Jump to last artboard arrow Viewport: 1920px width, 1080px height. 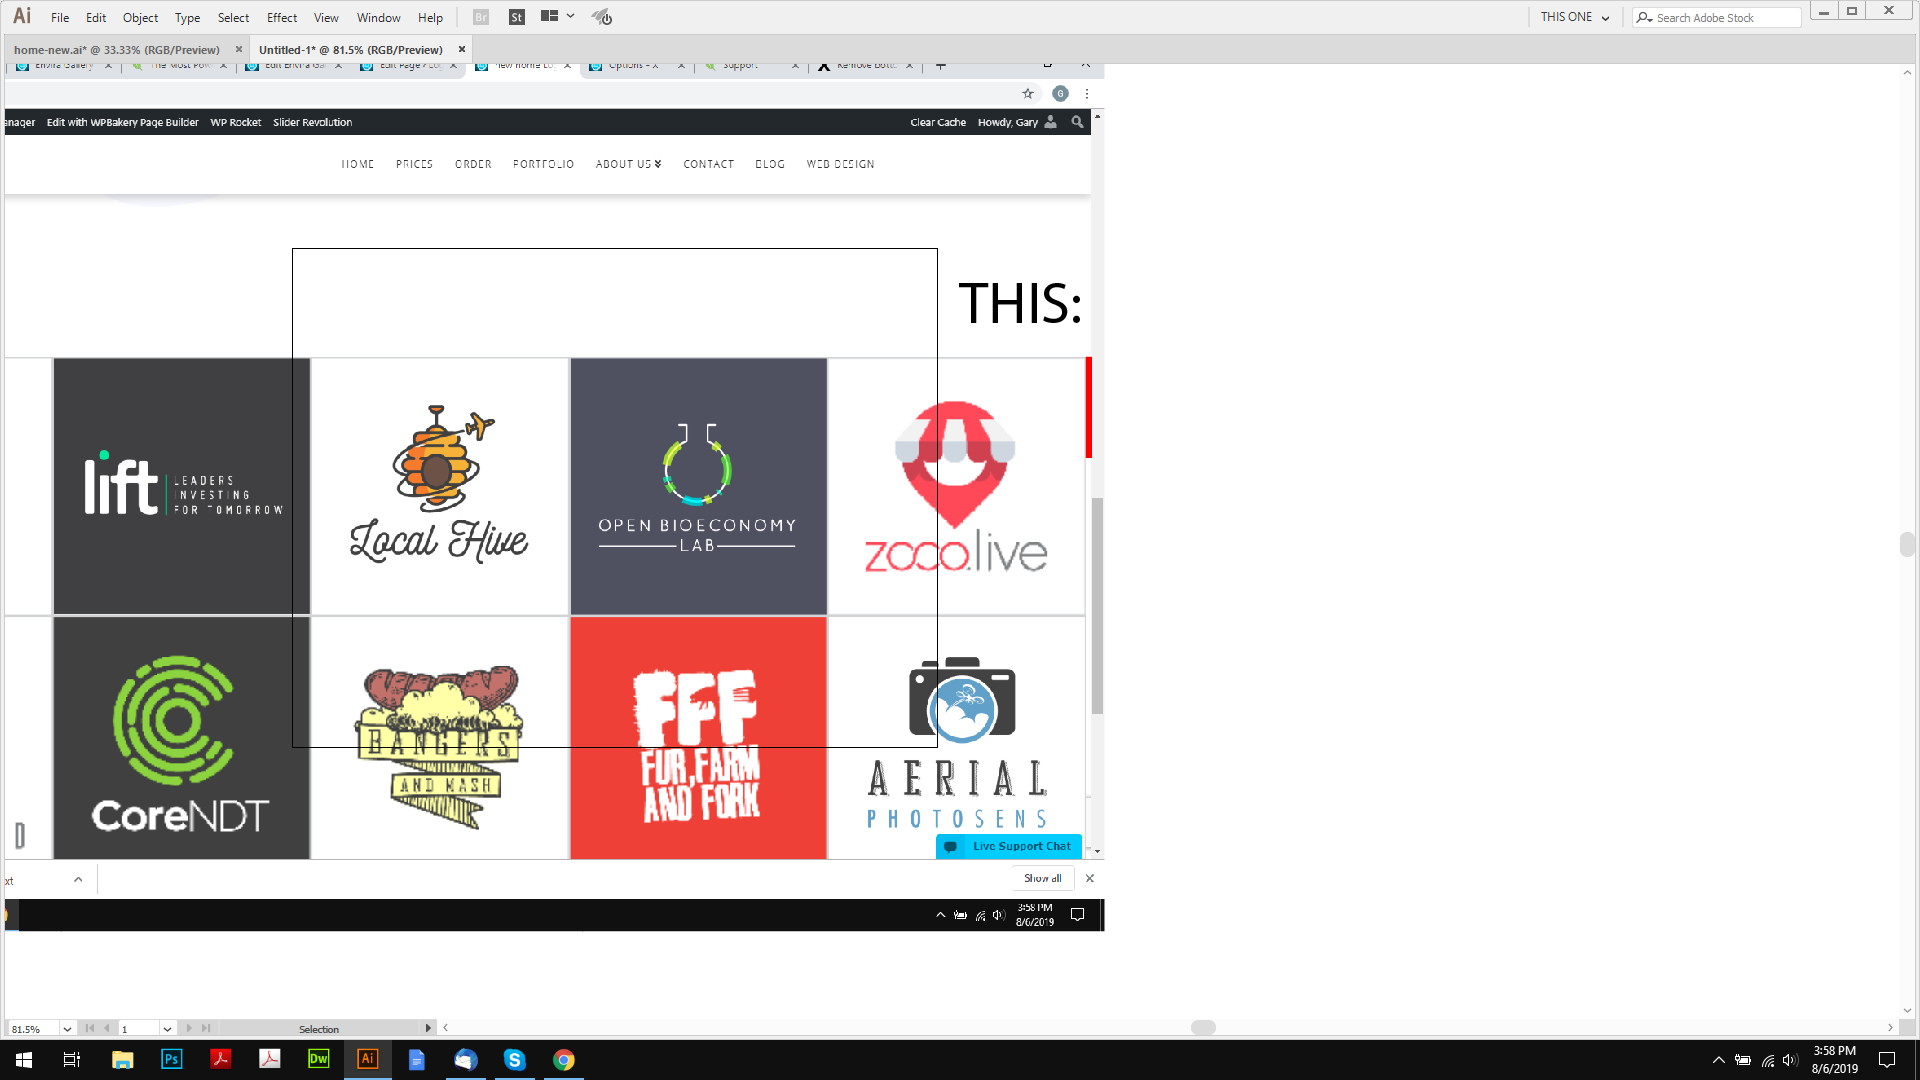[206, 1028]
